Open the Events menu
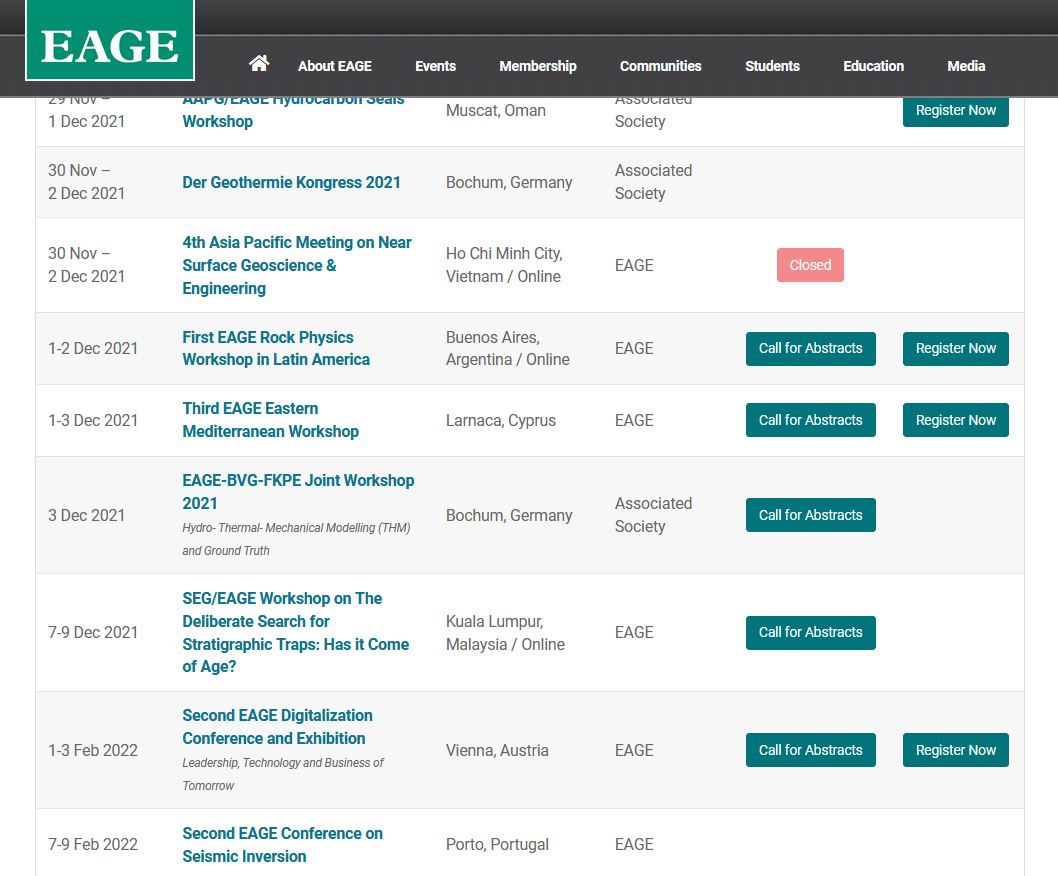 coord(435,66)
